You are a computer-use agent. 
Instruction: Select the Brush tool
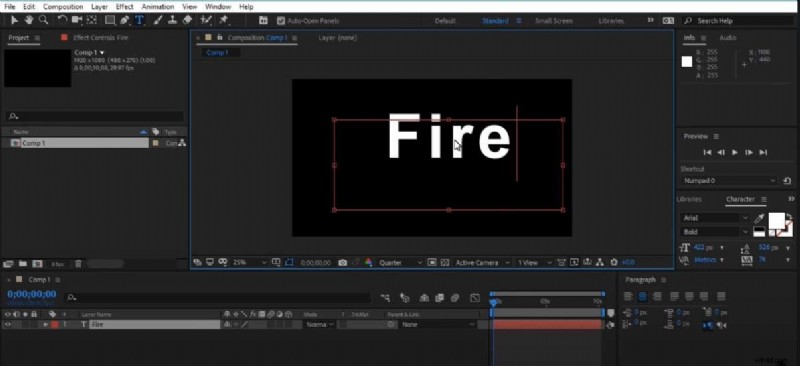point(158,20)
